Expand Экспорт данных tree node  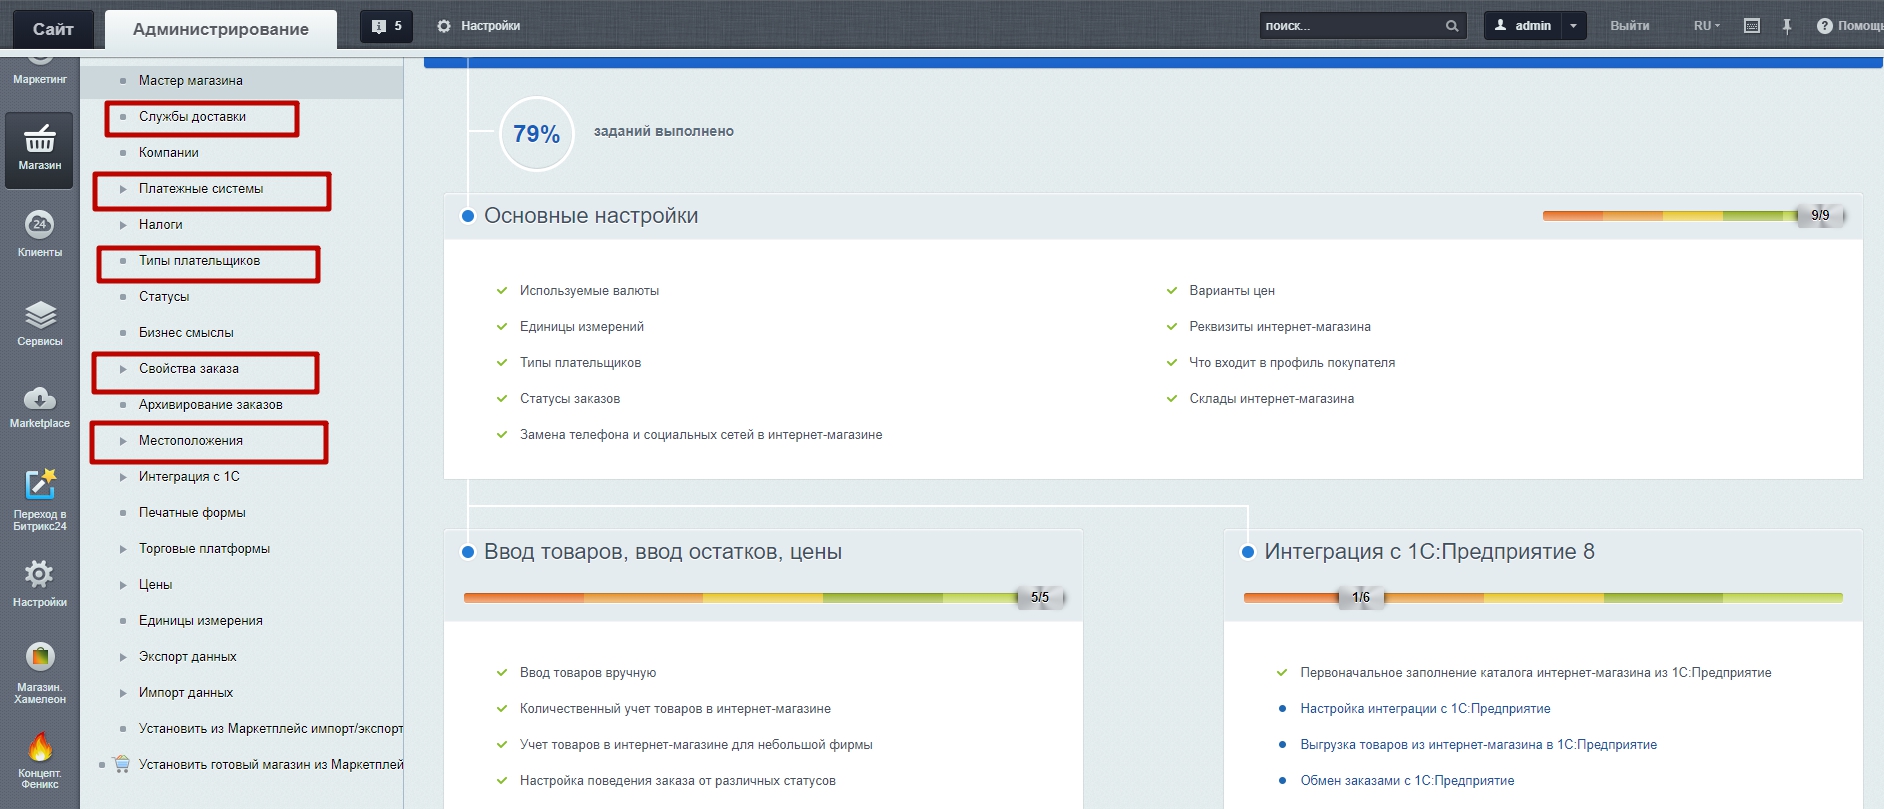coord(123,657)
